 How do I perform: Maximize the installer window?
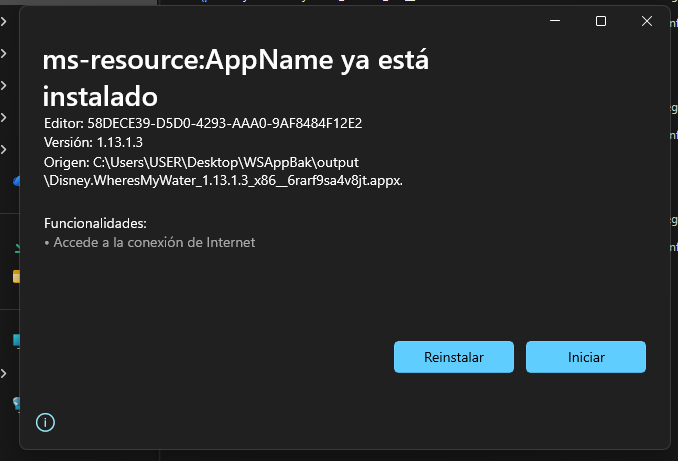click(x=601, y=21)
